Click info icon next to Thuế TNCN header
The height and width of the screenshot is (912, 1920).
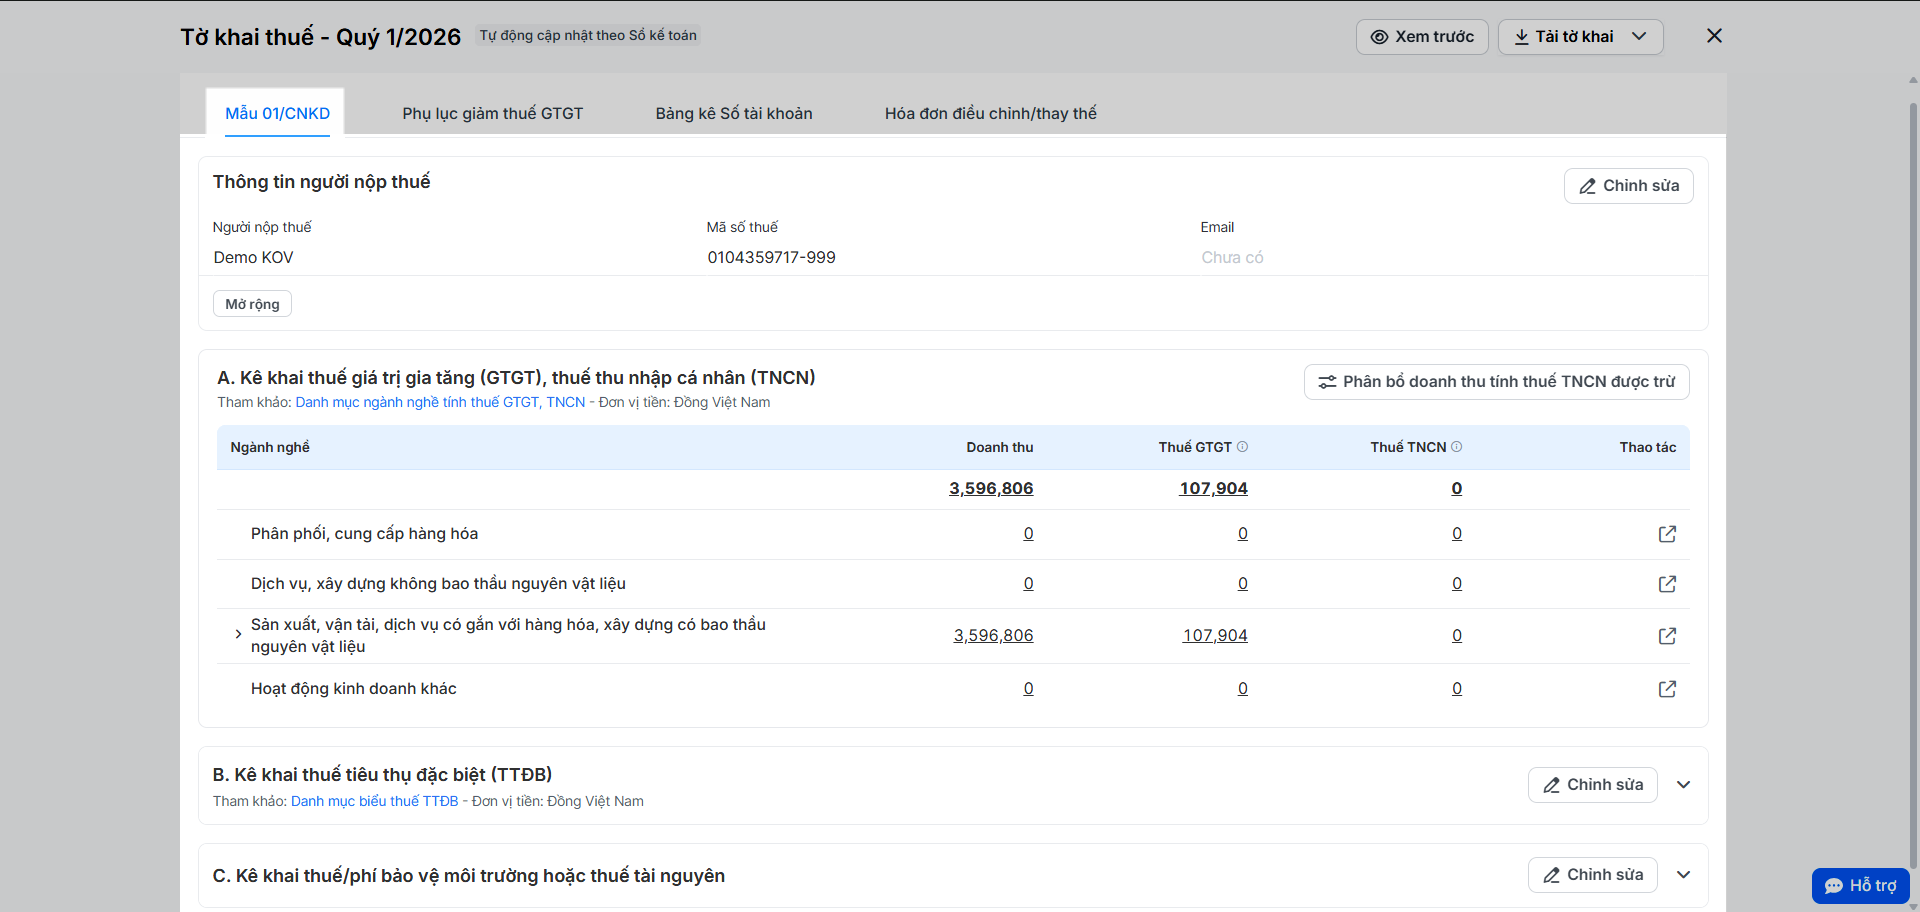[1456, 447]
